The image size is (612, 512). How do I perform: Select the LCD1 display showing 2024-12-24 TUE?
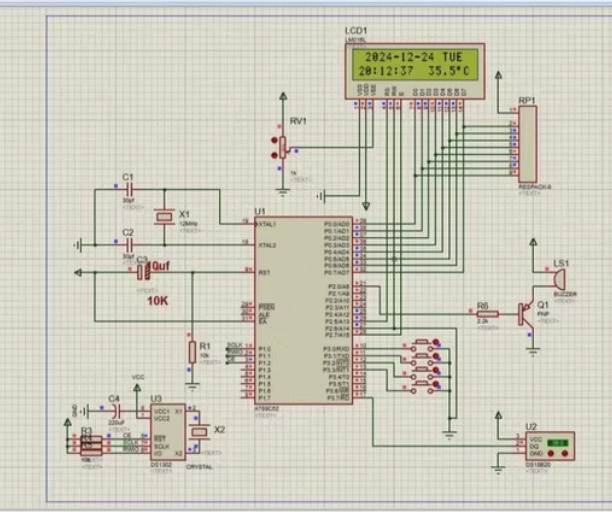pos(415,71)
